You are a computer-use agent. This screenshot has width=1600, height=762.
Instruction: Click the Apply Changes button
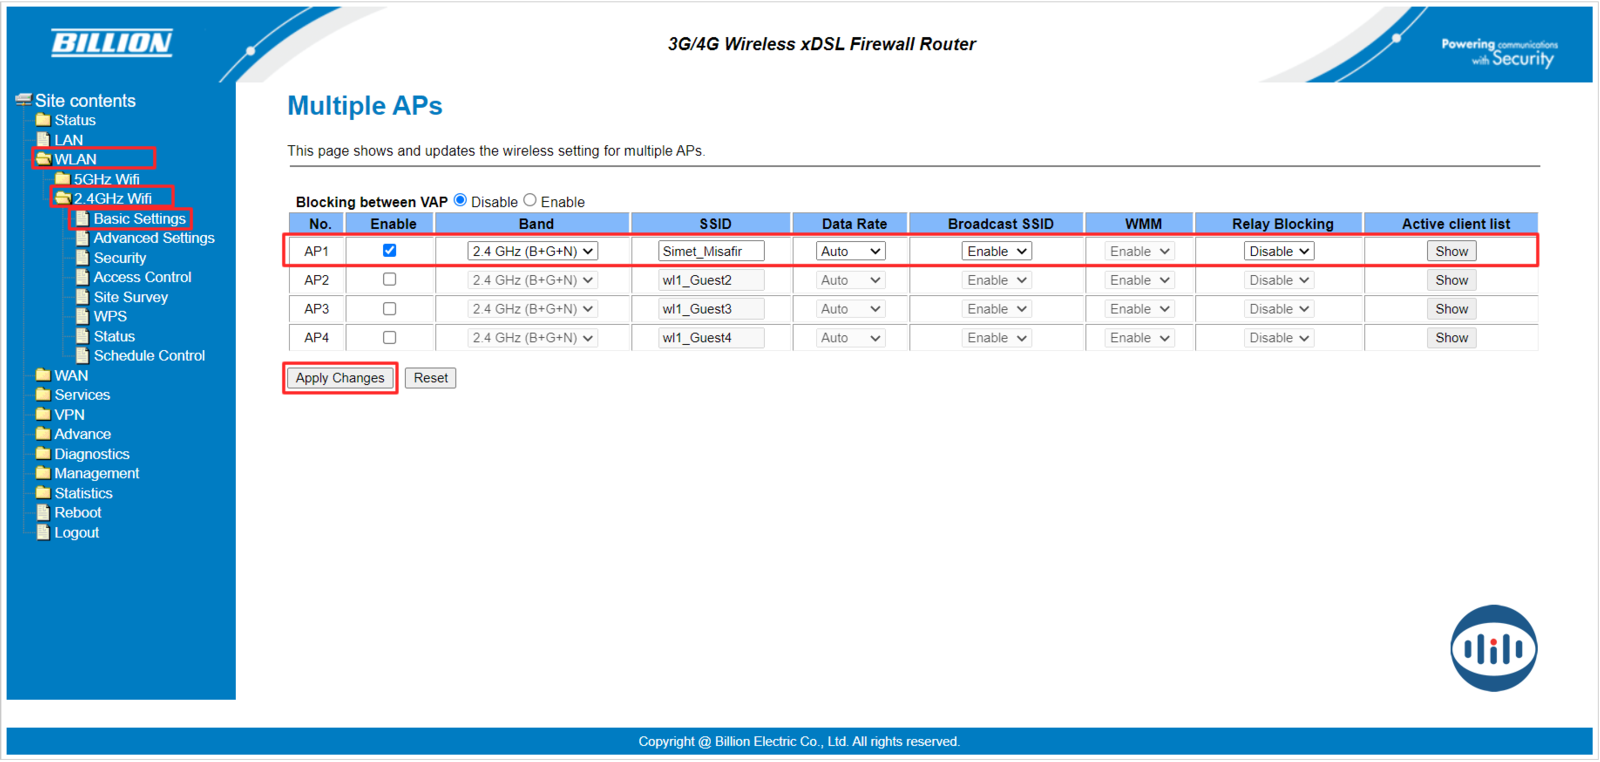click(x=340, y=378)
